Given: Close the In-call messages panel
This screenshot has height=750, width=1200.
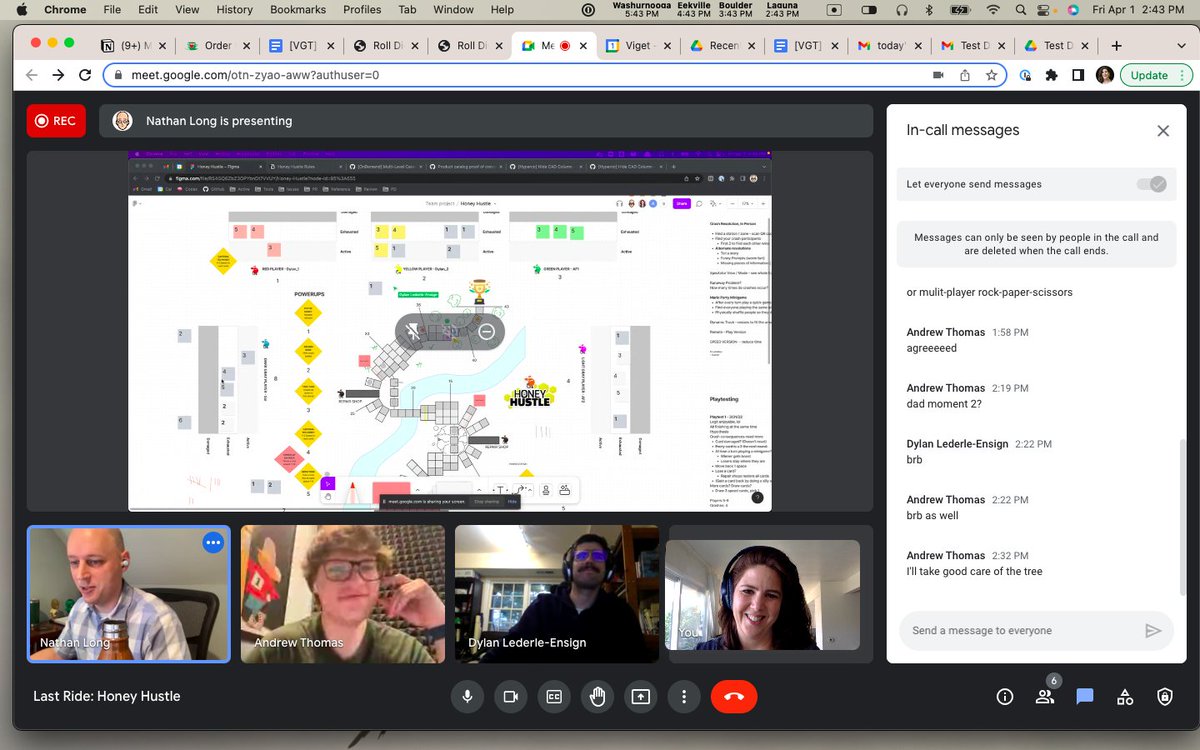Looking at the screenshot, I should pyautogui.click(x=1163, y=130).
